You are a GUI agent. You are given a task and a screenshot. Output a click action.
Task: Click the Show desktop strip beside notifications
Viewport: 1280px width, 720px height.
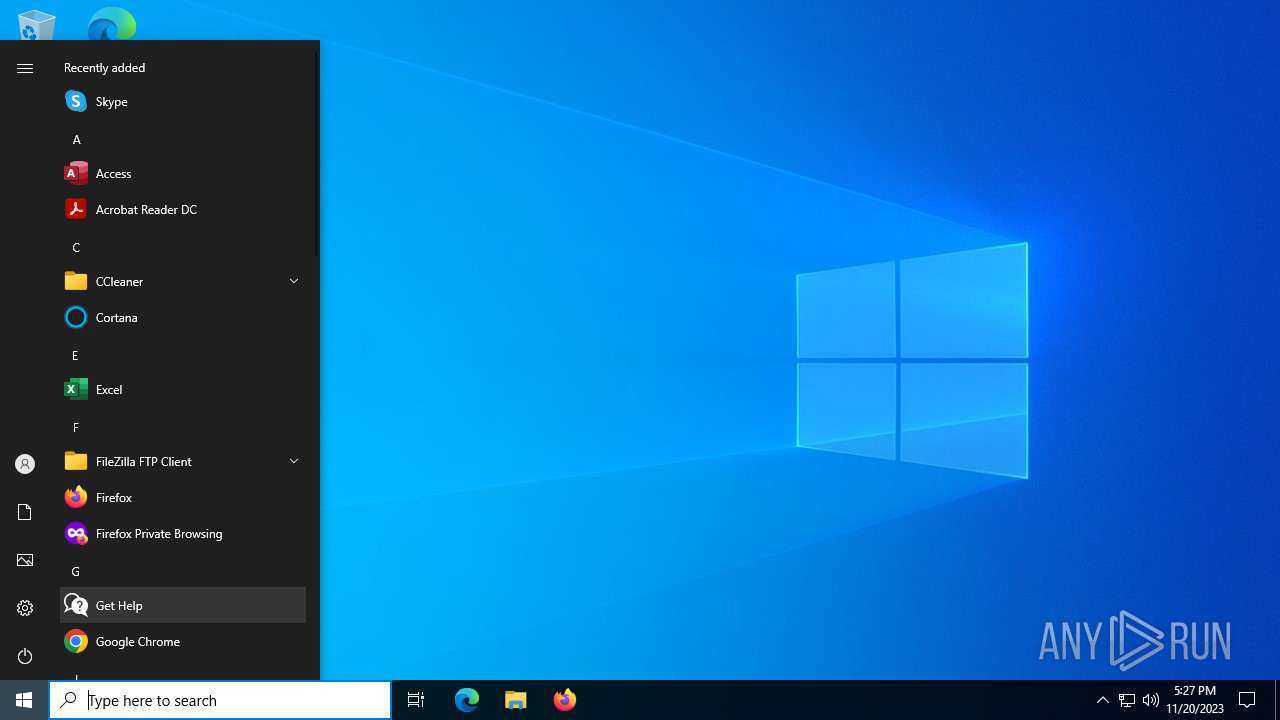(x=1277, y=700)
